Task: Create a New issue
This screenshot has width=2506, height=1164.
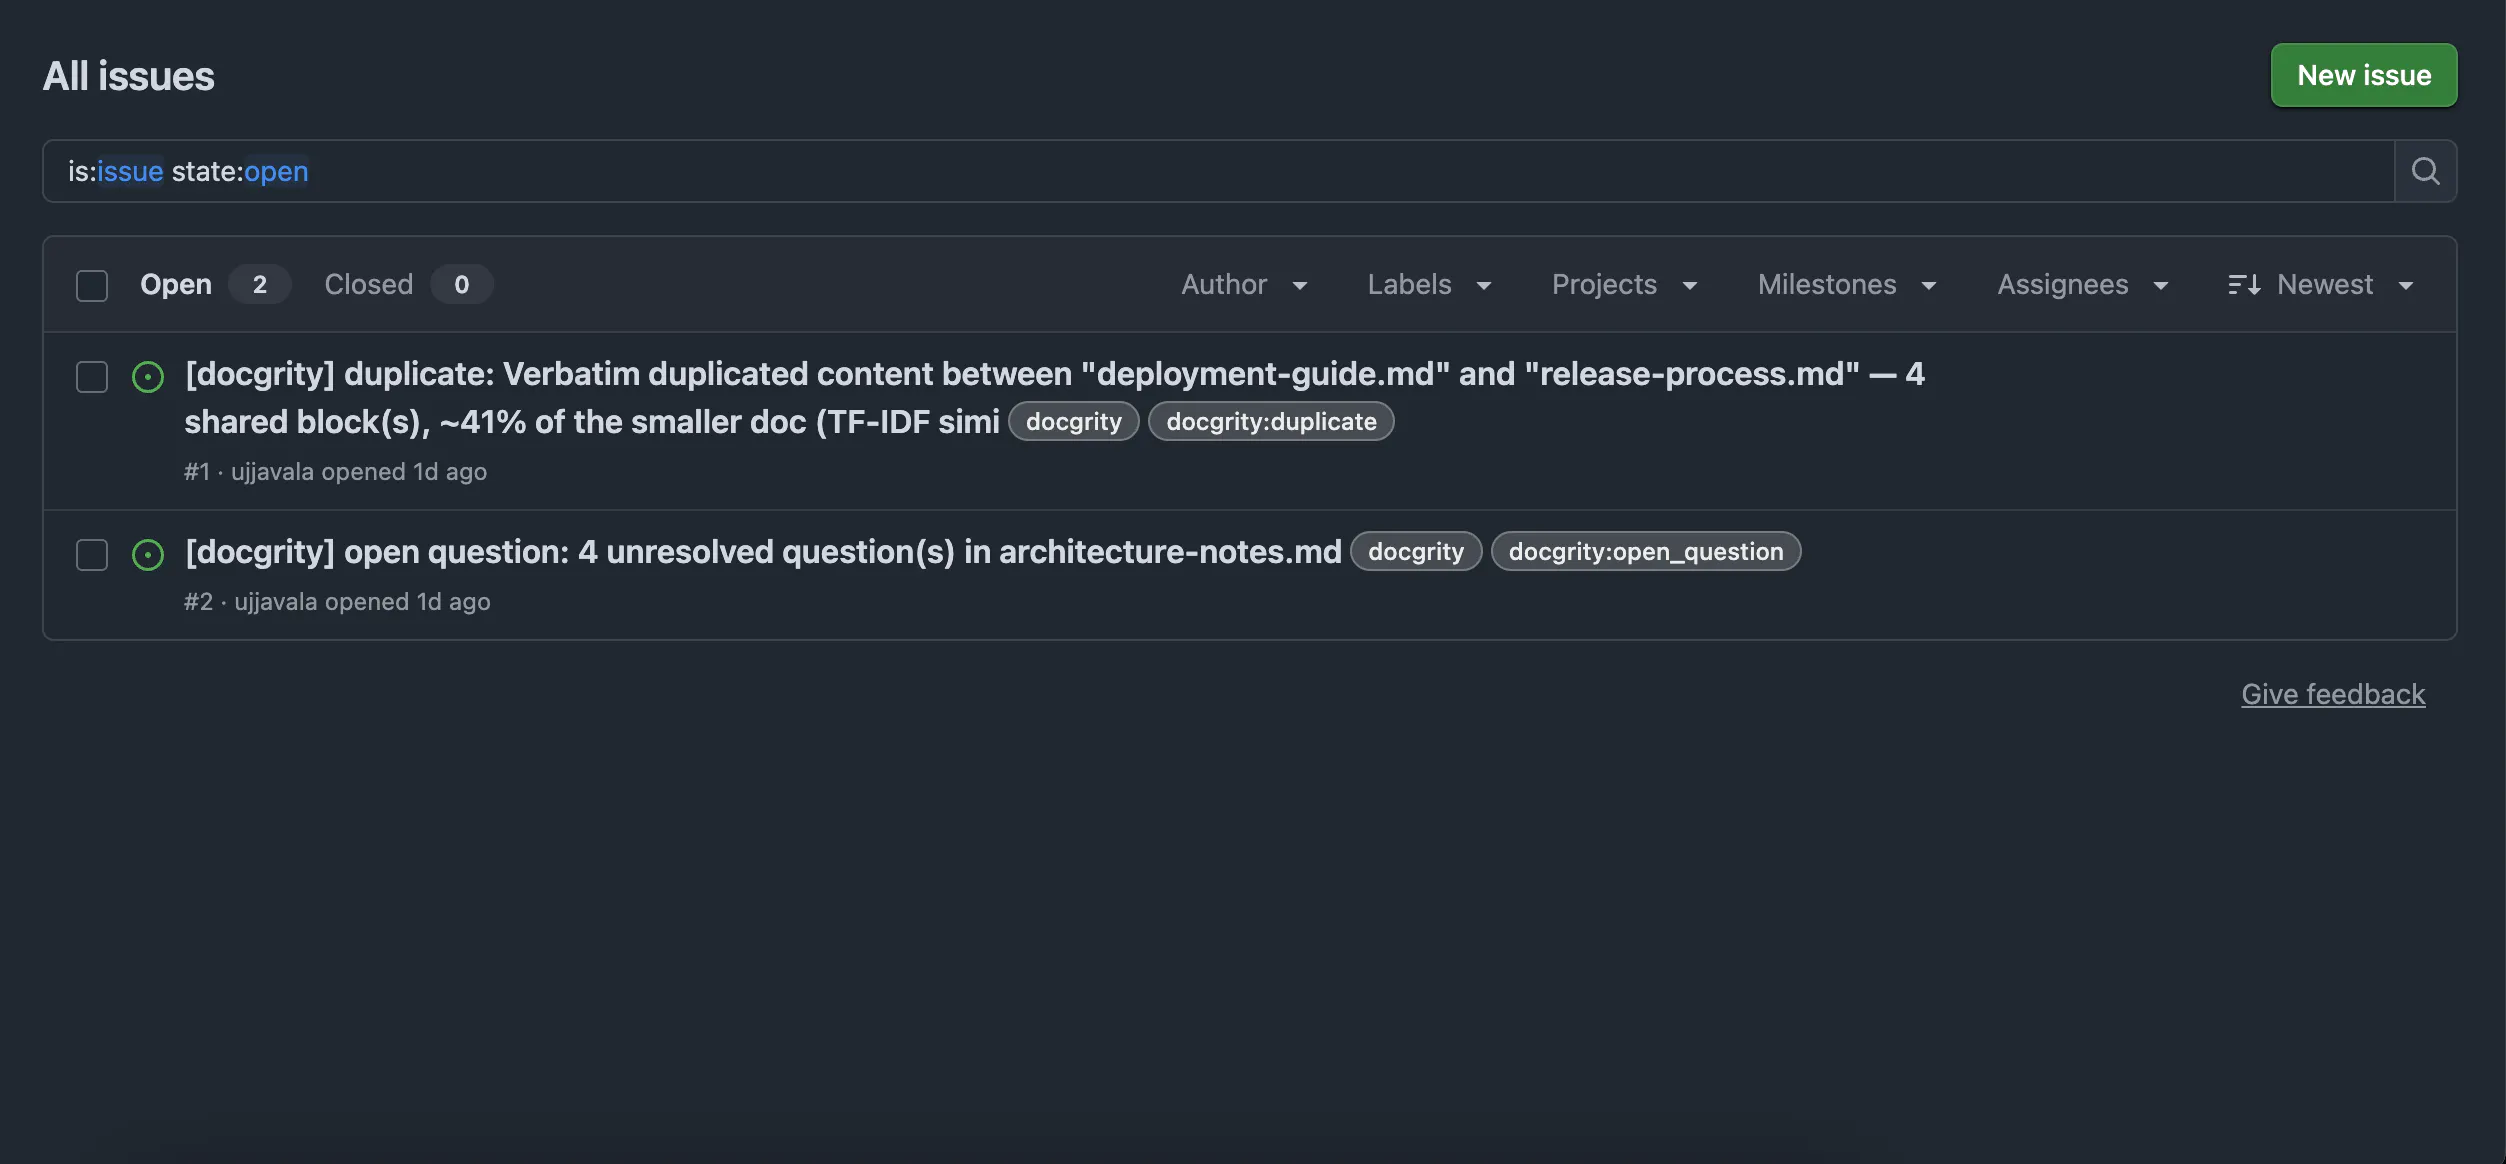Action: (x=2364, y=75)
